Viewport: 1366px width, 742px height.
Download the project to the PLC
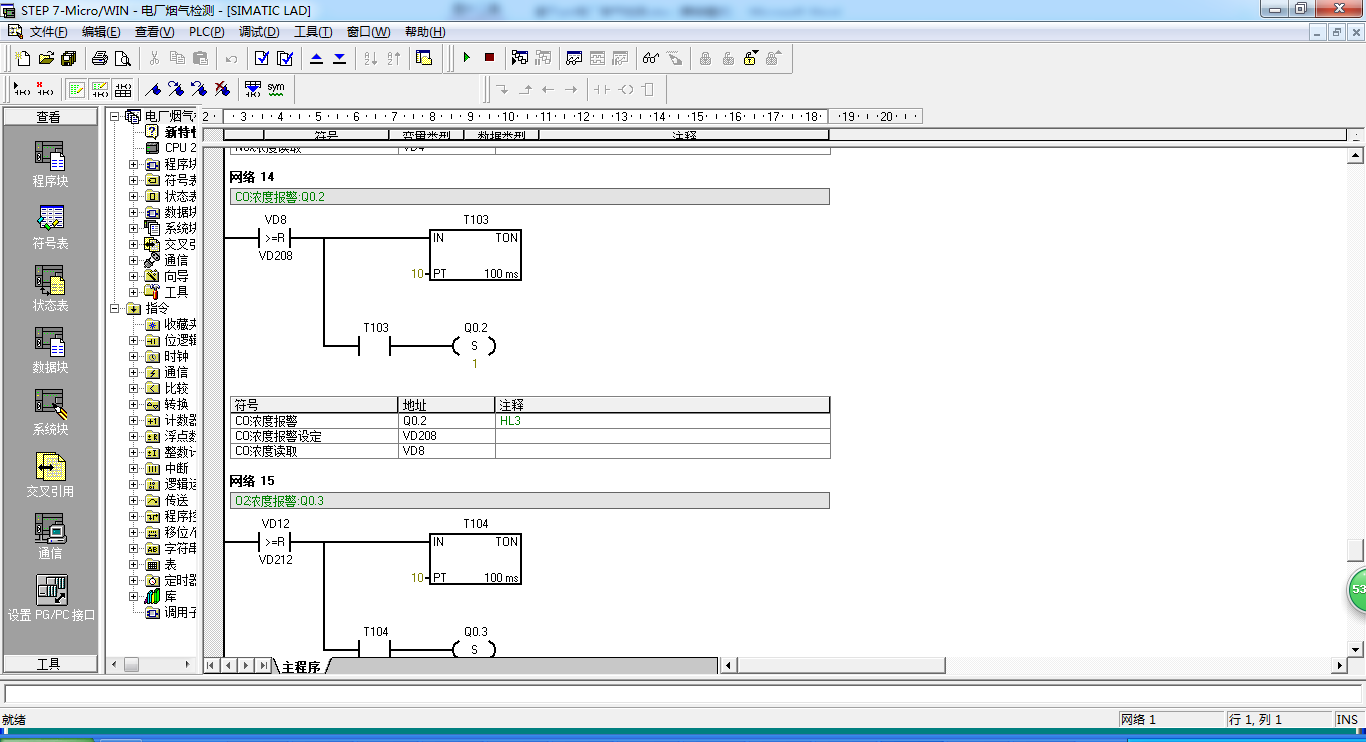coord(339,58)
